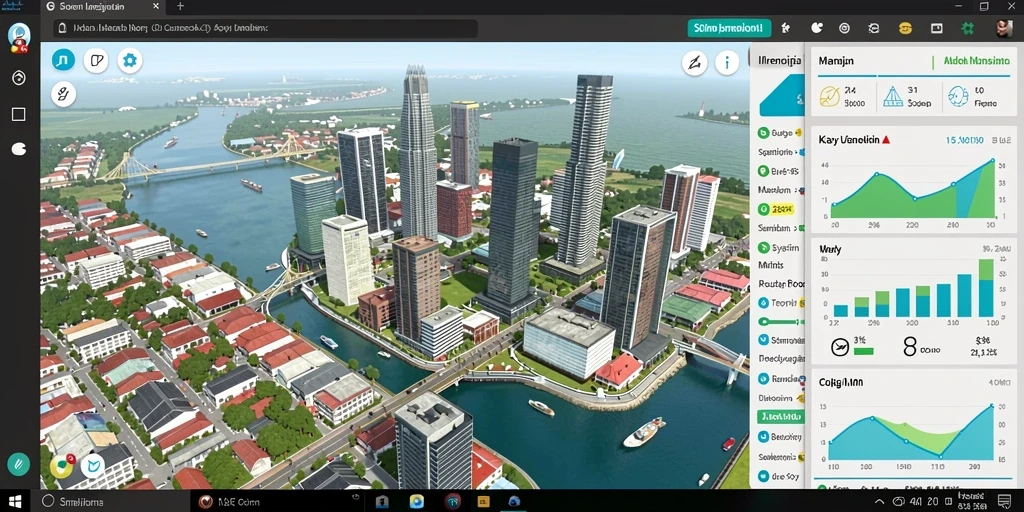Switch to the Aldoh Mansinto tab
This screenshot has height=512, width=1024.
(x=976, y=61)
